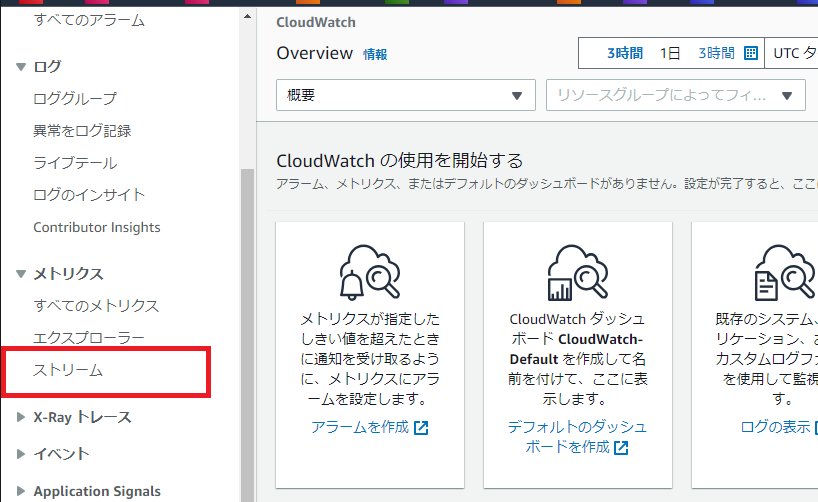Click the alarm bell cloud icon
The width and height of the screenshot is (818, 502).
tap(370, 272)
